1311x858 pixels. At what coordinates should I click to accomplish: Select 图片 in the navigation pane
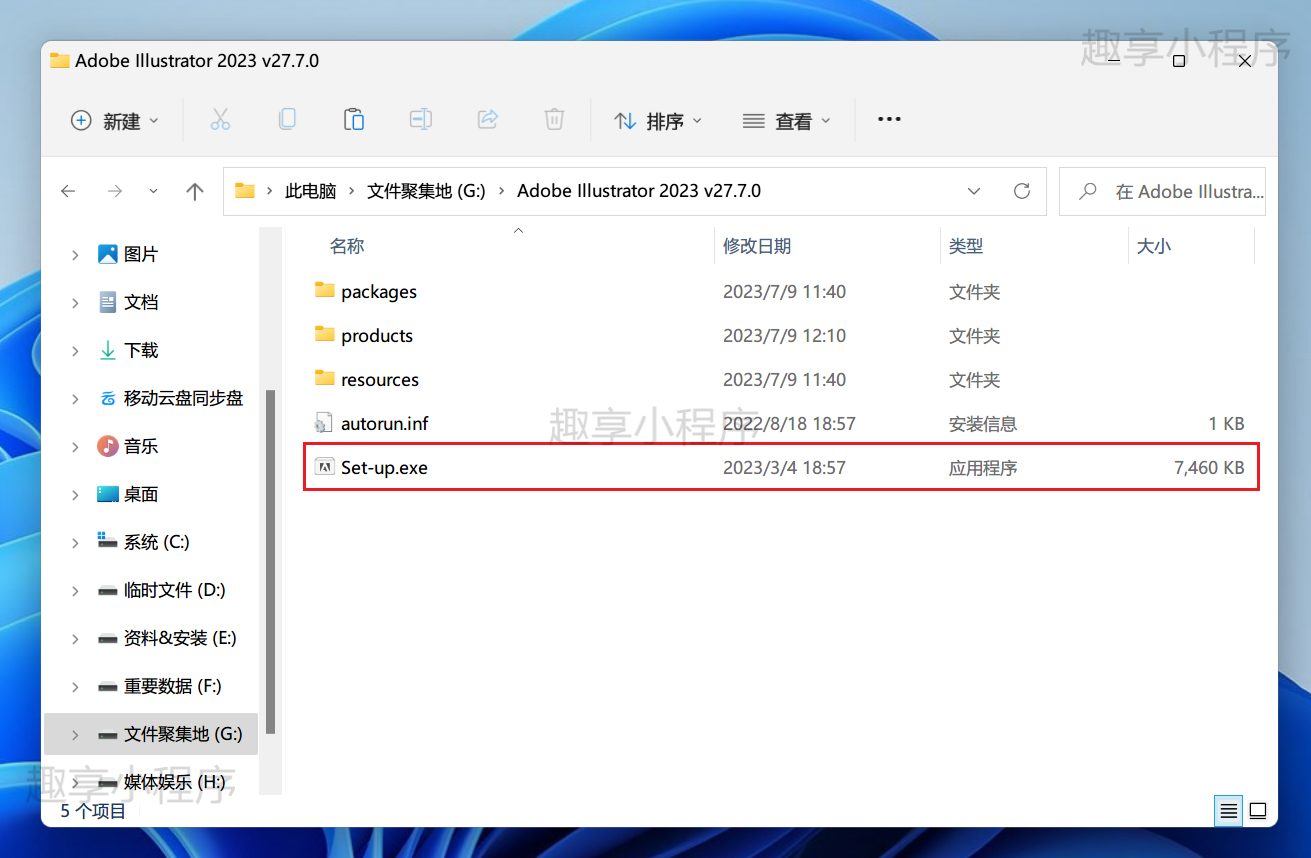tap(141, 254)
